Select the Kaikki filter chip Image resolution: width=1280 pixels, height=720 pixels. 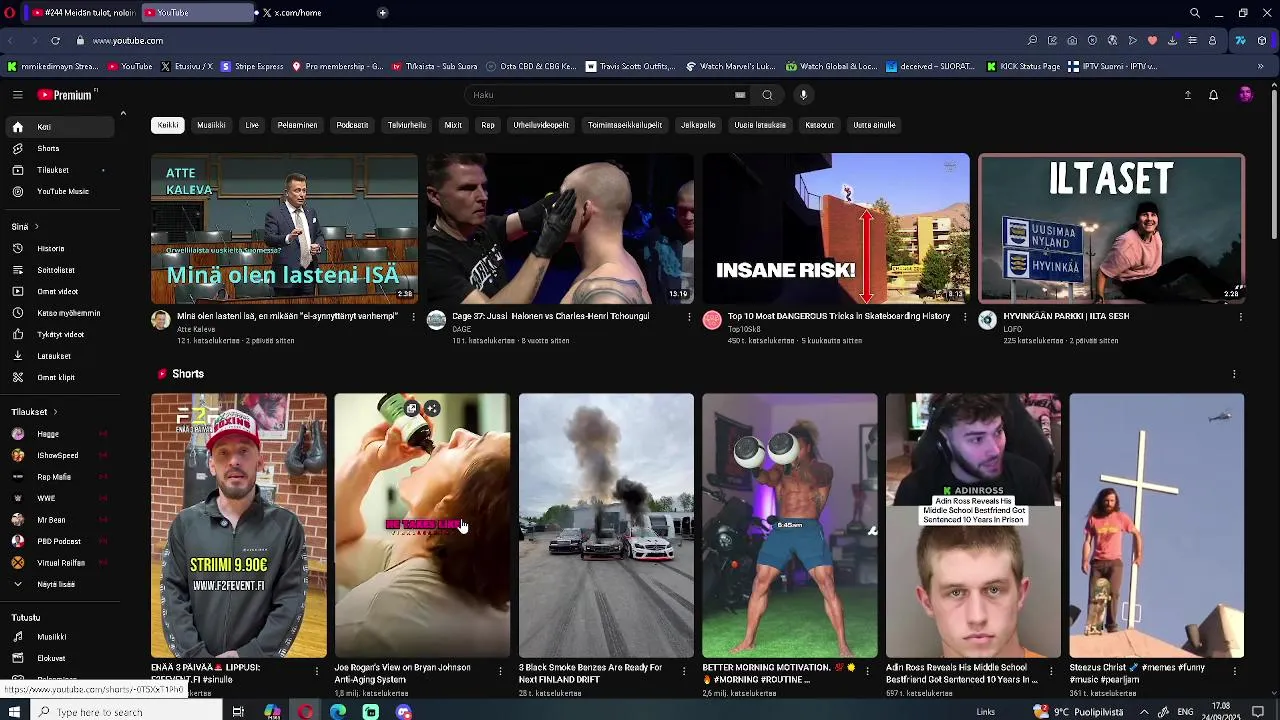(168, 125)
